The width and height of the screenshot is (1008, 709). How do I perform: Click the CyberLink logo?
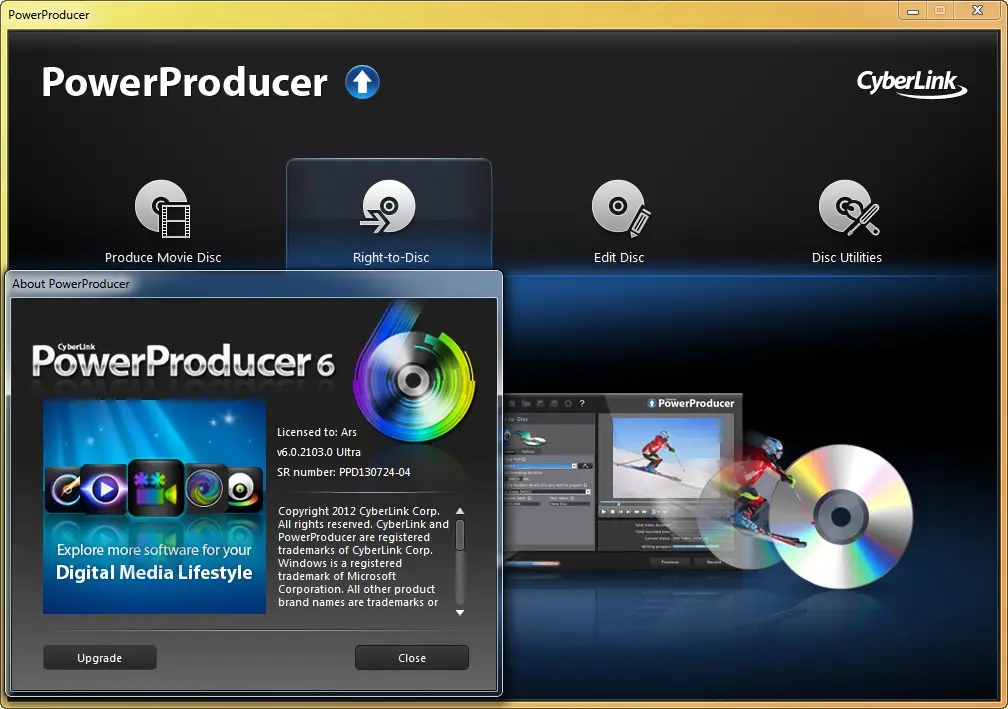912,84
